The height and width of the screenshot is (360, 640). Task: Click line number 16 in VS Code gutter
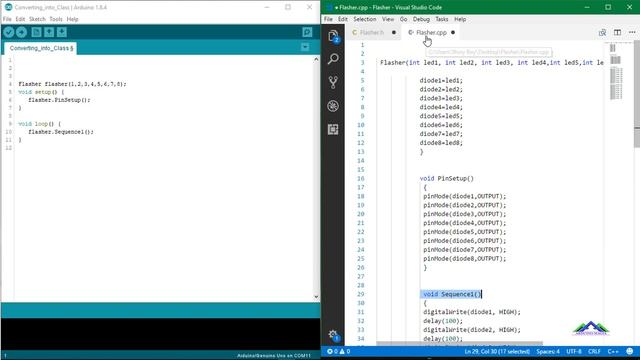tap(360, 178)
